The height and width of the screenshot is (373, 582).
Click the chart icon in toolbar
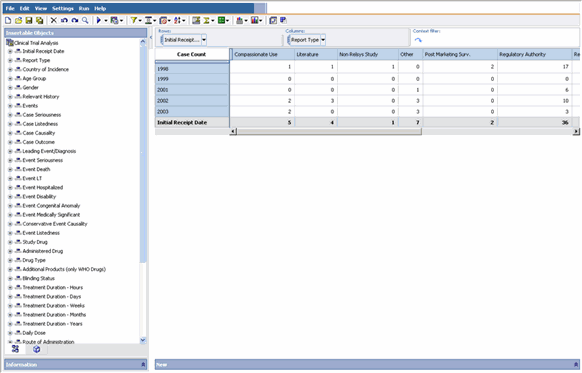click(239, 20)
